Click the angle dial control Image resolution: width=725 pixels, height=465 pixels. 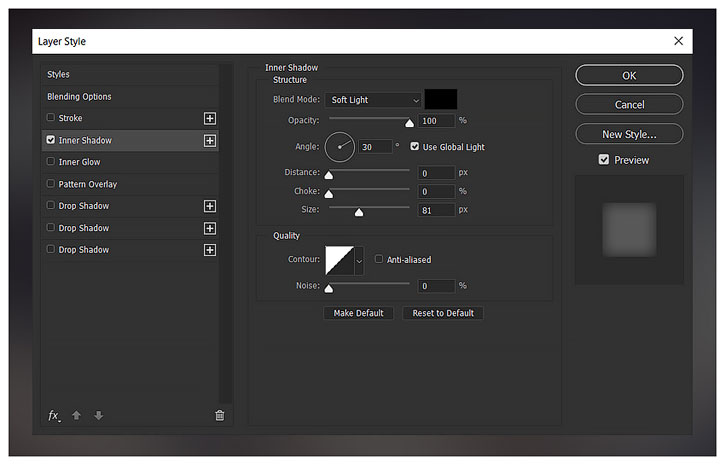340,147
